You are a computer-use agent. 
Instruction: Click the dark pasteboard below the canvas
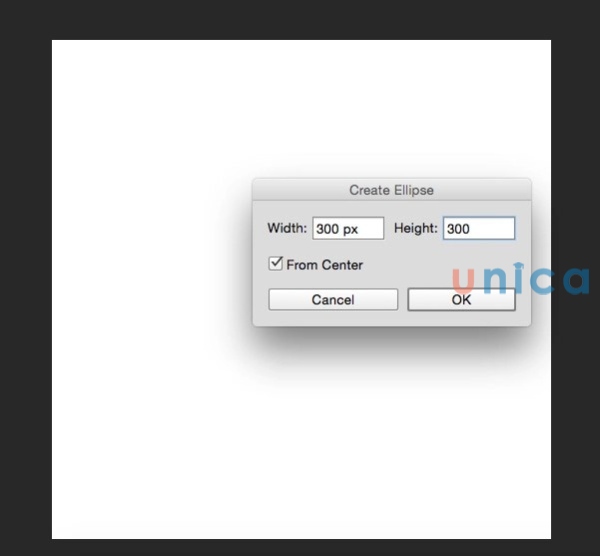pyautogui.click(x=300, y=548)
